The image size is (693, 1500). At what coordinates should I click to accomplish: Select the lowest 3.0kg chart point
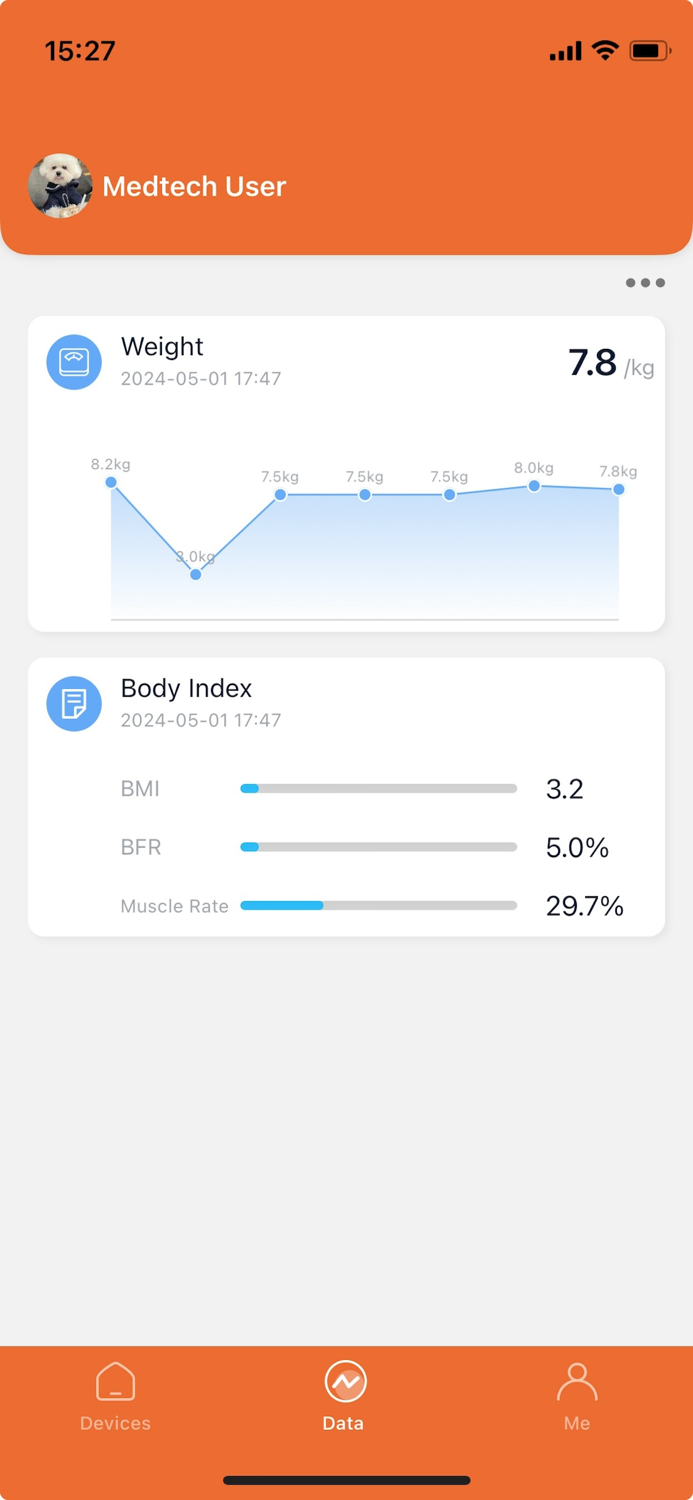point(196,574)
